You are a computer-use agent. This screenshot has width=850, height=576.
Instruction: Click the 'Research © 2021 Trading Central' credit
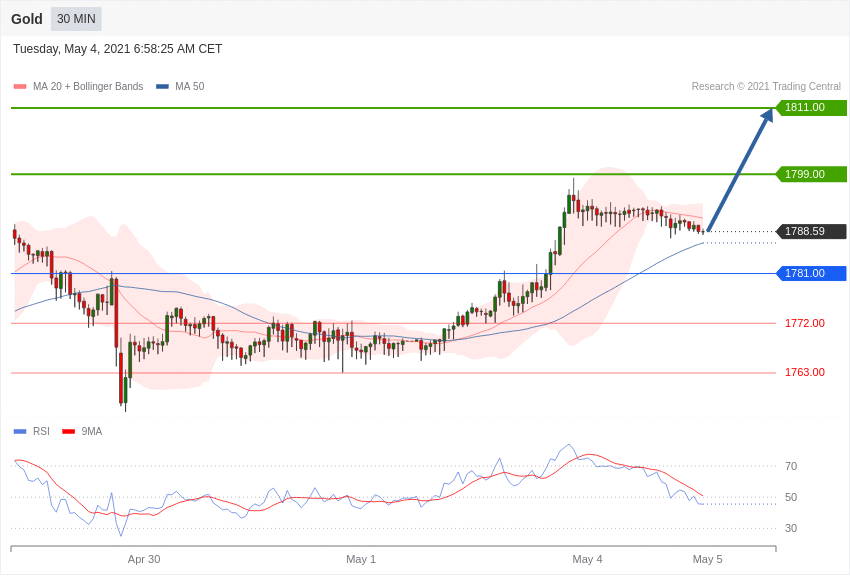point(766,86)
